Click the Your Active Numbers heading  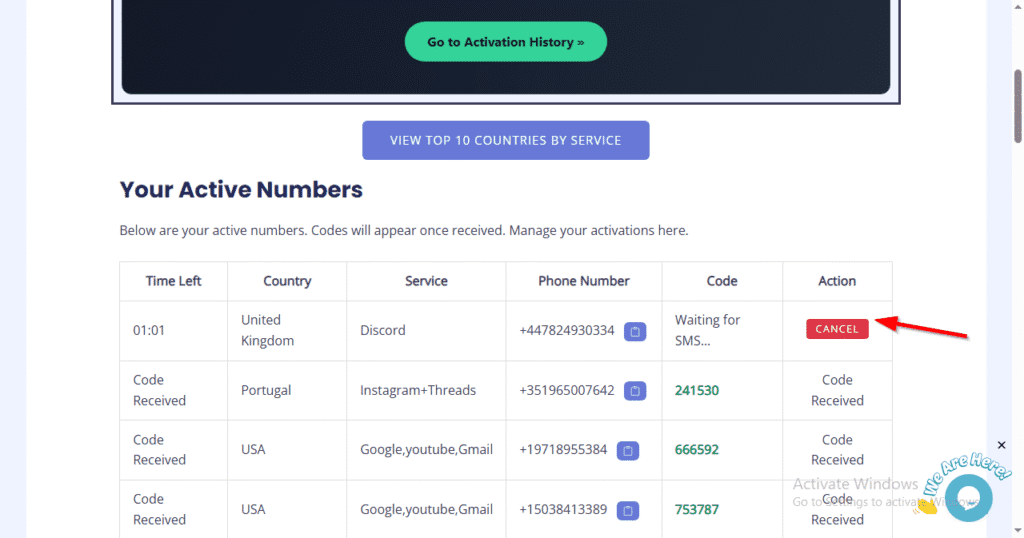coord(241,189)
